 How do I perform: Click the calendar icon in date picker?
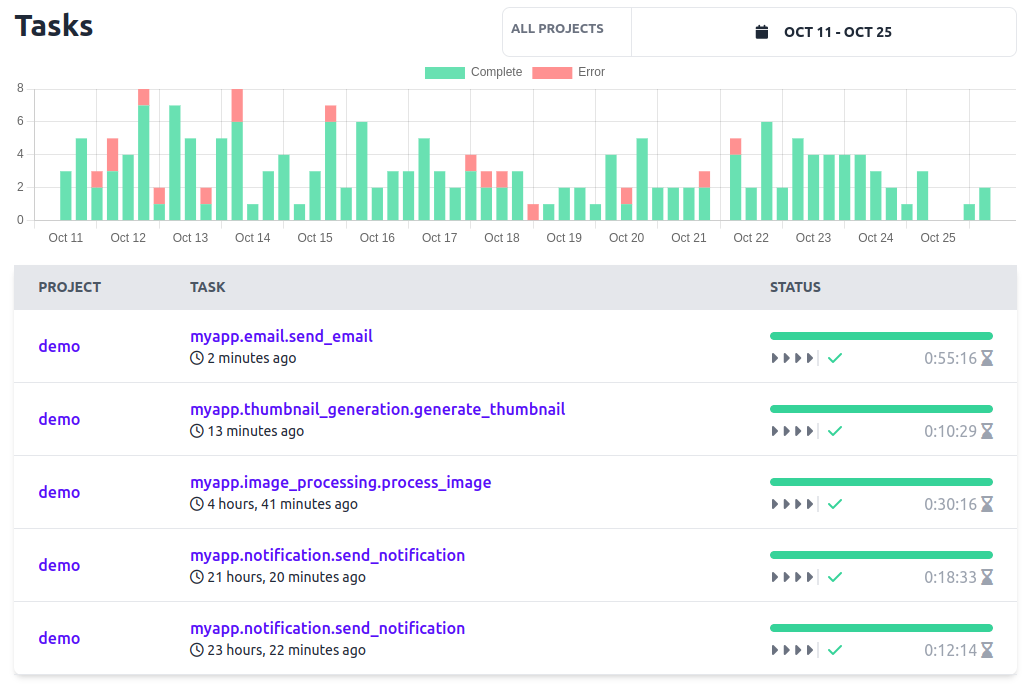[762, 32]
